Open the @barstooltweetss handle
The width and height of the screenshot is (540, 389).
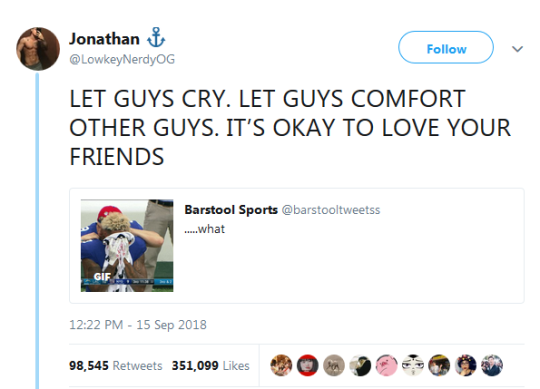pyautogui.click(x=331, y=210)
